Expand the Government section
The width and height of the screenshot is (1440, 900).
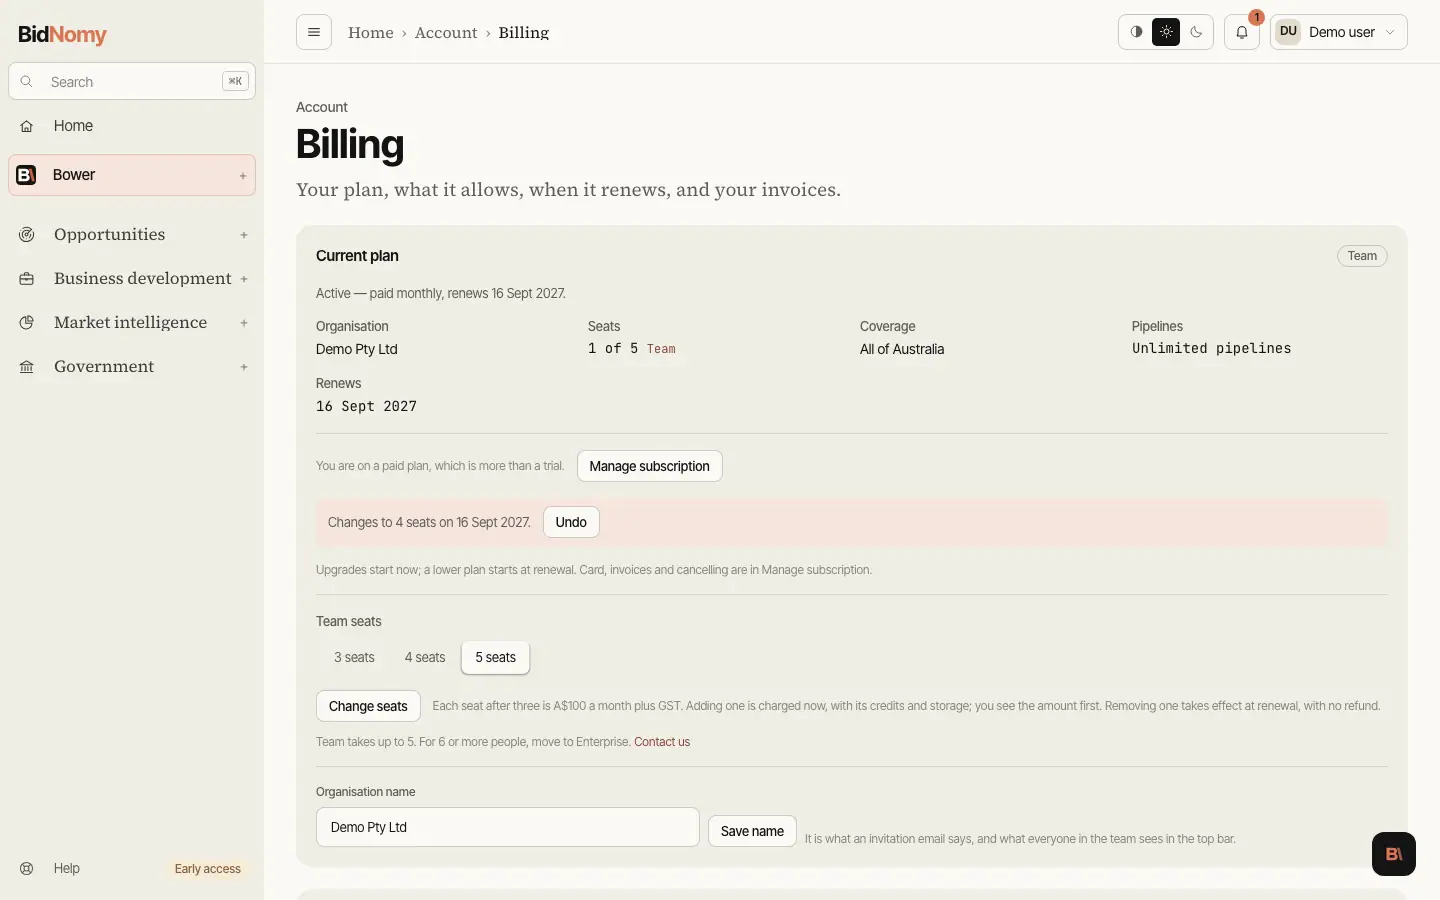click(x=244, y=367)
